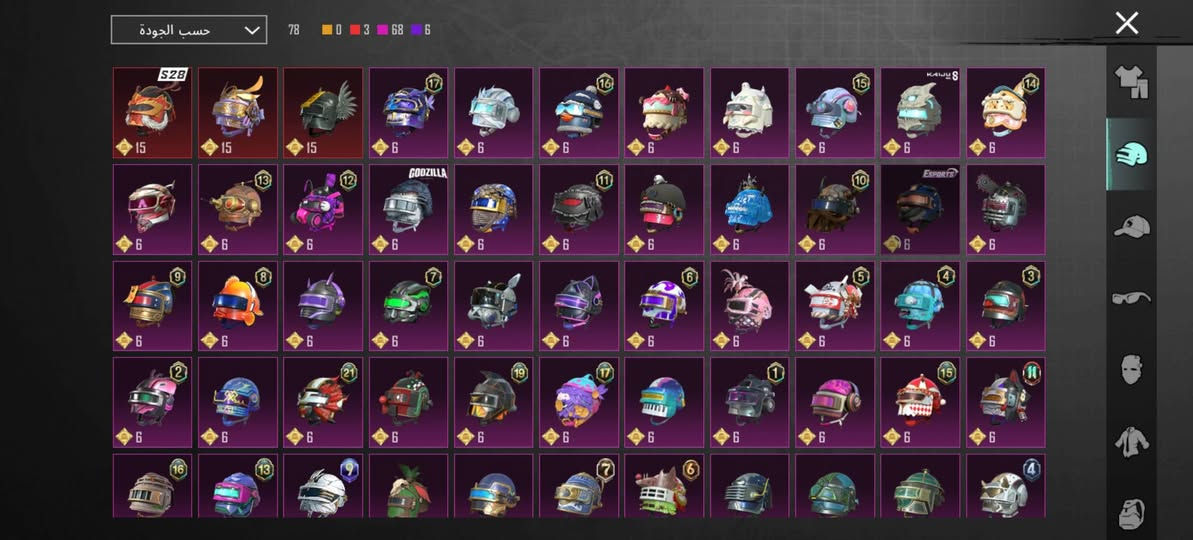Select the Godzilla helmet skin
Image resolution: width=1193 pixels, height=540 pixels.
pyautogui.click(x=408, y=209)
